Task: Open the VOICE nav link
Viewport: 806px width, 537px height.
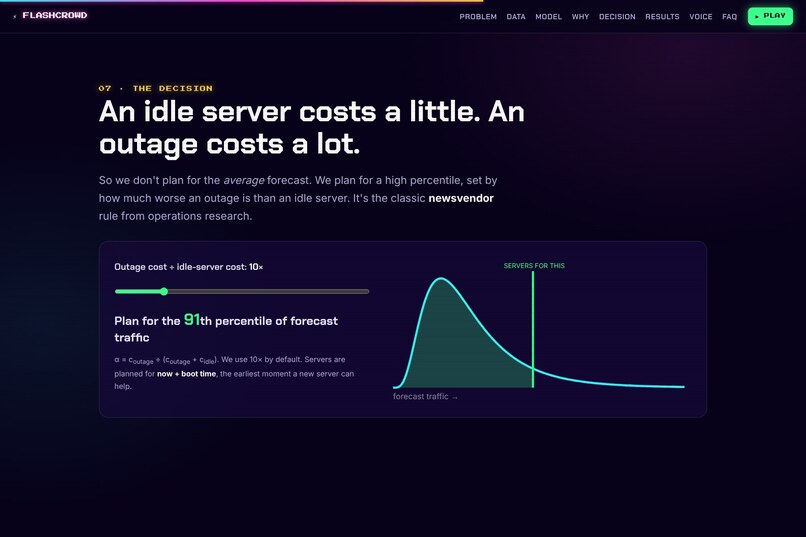Action: coord(701,16)
